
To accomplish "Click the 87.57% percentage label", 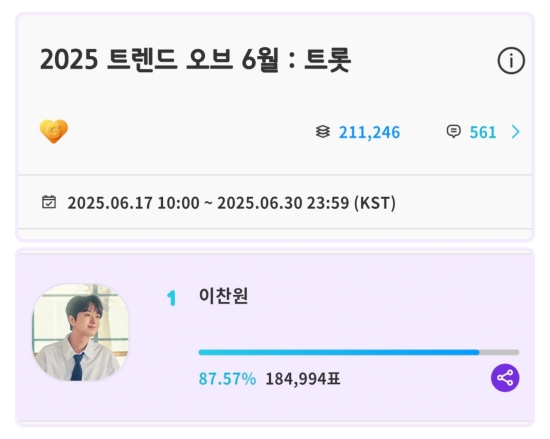I will 227,379.
